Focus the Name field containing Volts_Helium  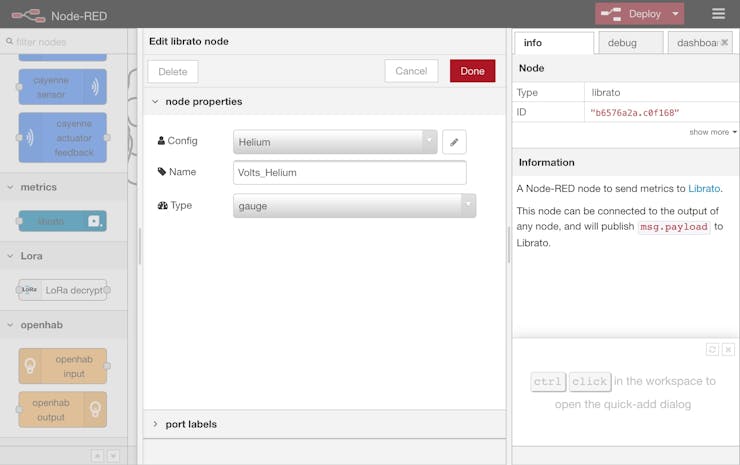pyautogui.click(x=350, y=173)
